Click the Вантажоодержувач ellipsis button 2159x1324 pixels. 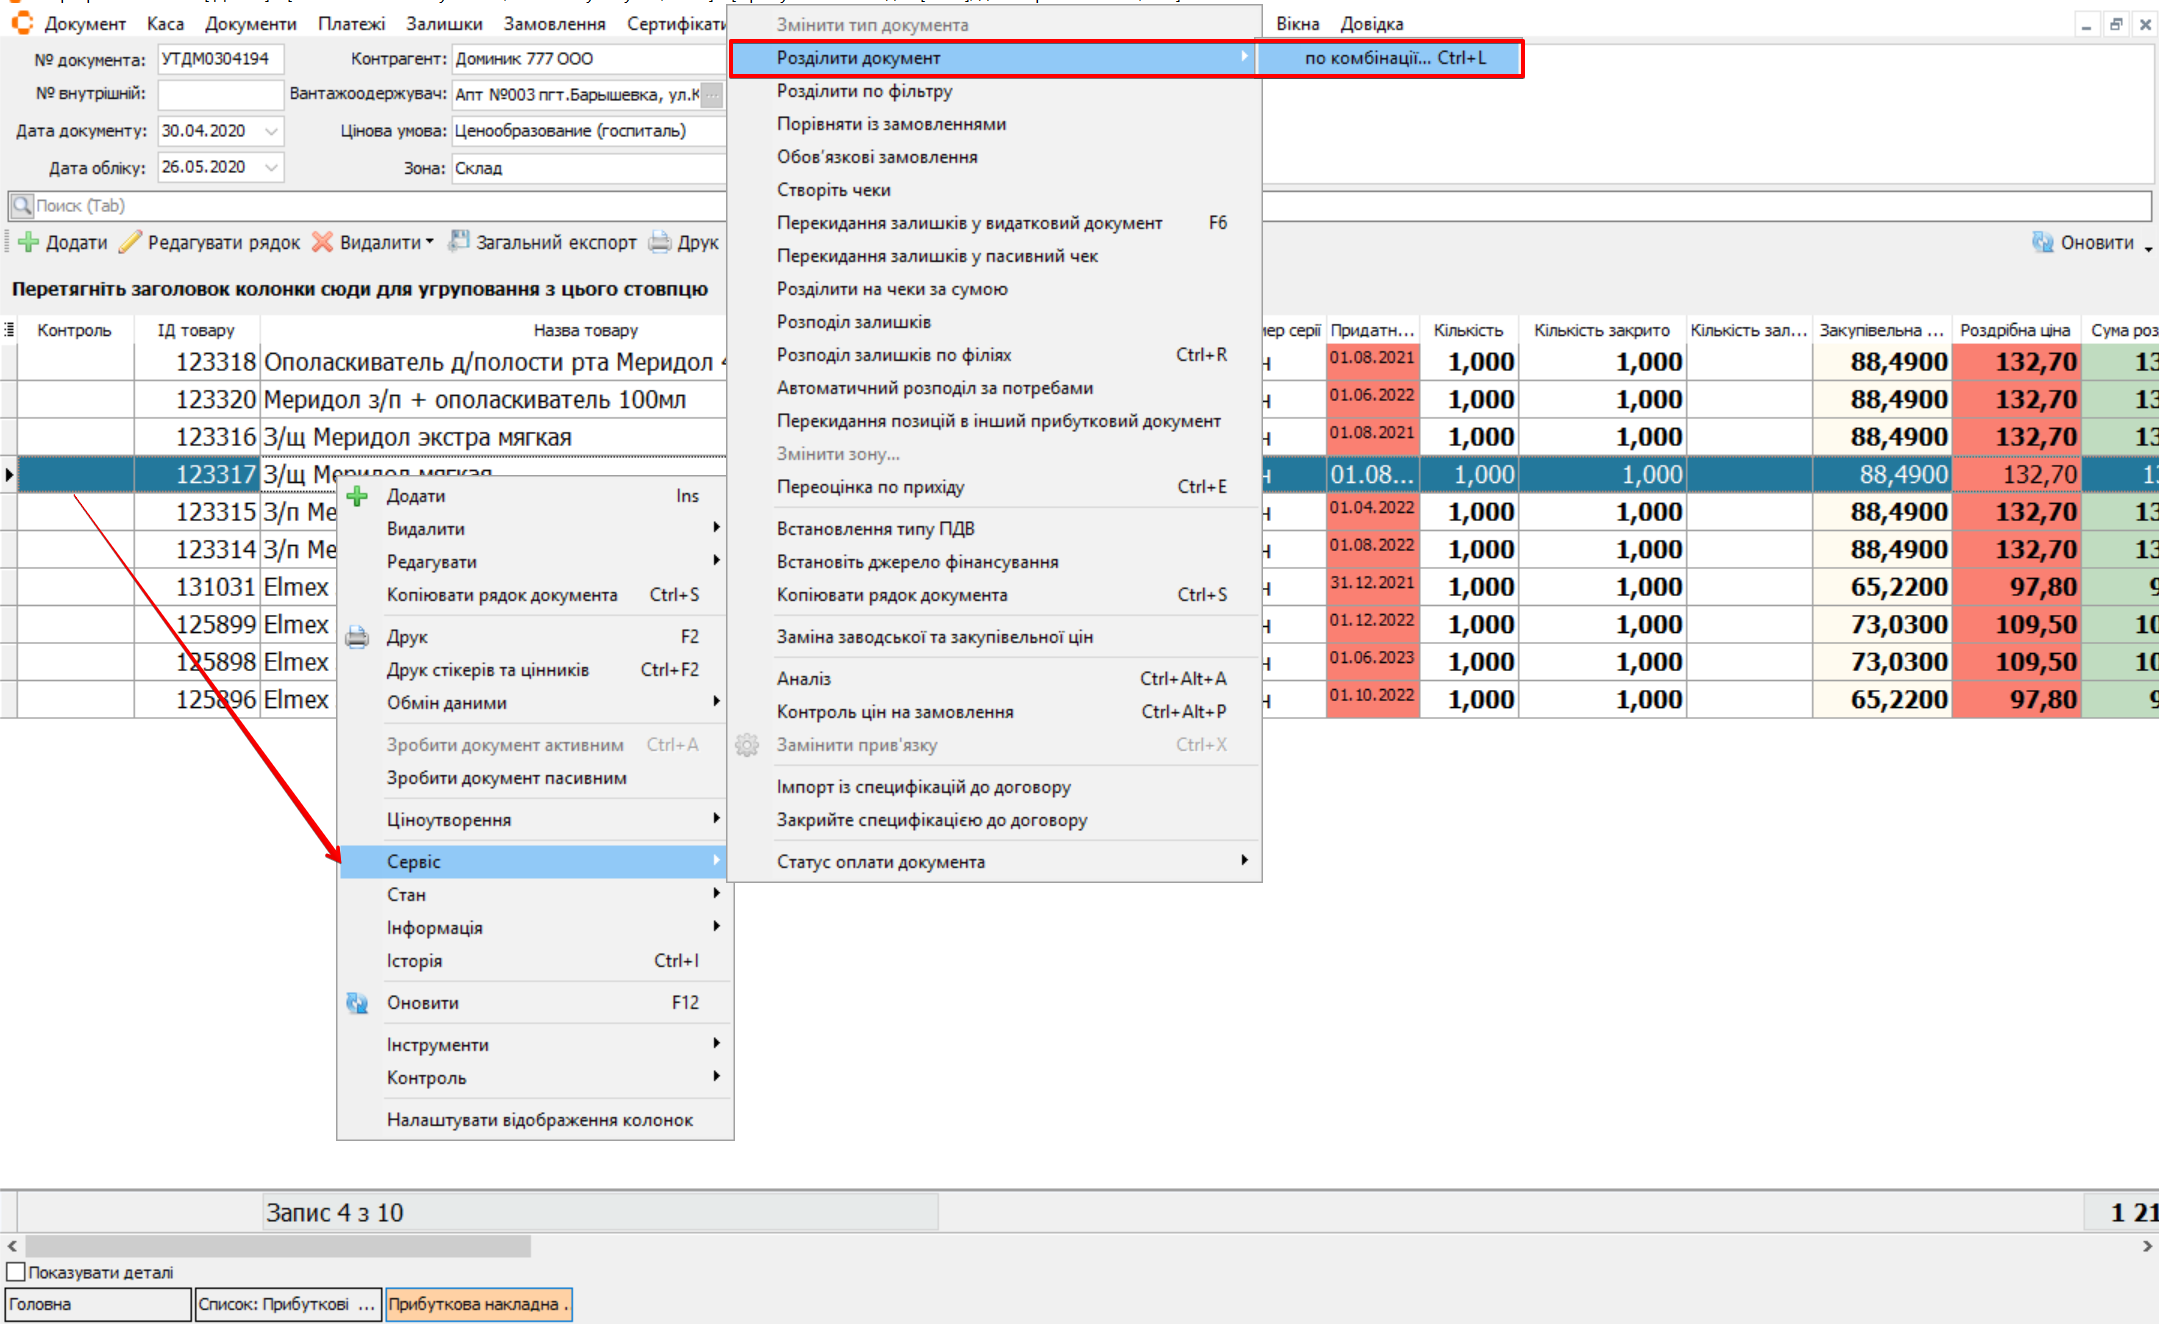pos(711,95)
